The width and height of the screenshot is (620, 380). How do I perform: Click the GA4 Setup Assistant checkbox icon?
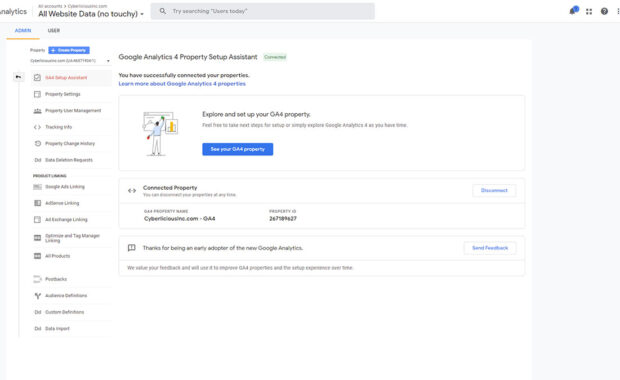click(37, 78)
